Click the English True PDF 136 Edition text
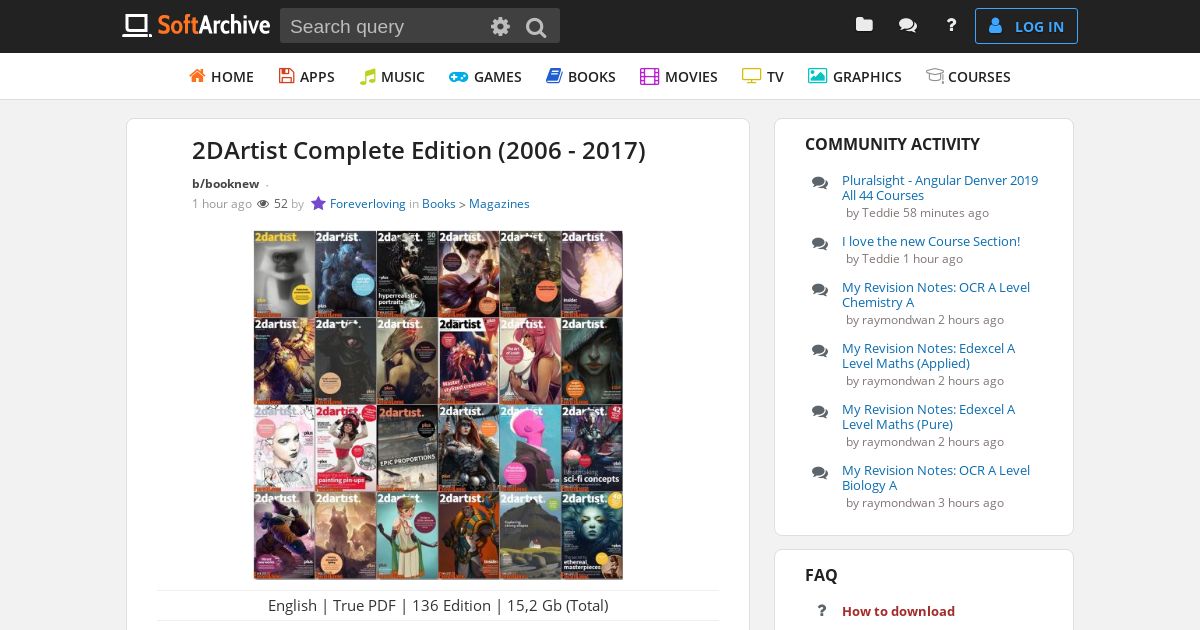Image resolution: width=1200 pixels, height=630 pixels. click(x=438, y=605)
